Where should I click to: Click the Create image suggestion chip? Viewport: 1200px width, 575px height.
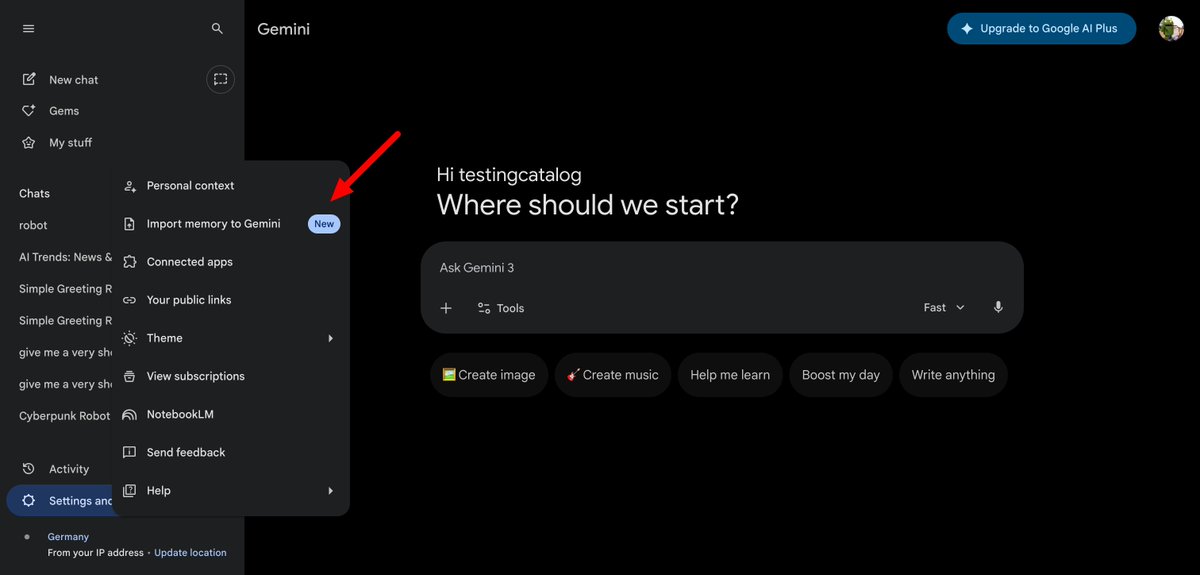pyautogui.click(x=489, y=375)
